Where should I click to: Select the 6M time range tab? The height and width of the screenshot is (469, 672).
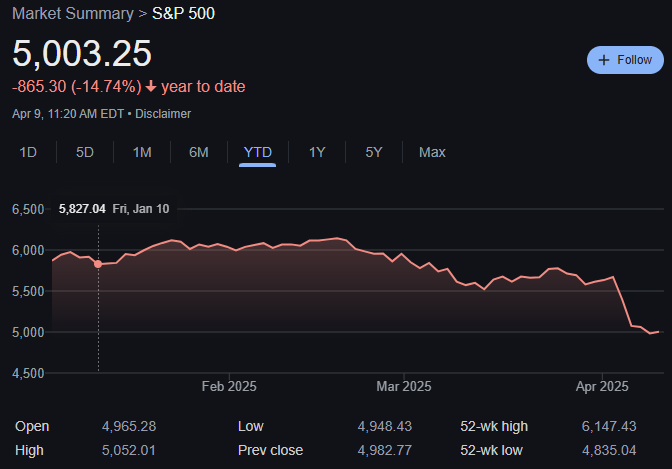pyautogui.click(x=198, y=152)
